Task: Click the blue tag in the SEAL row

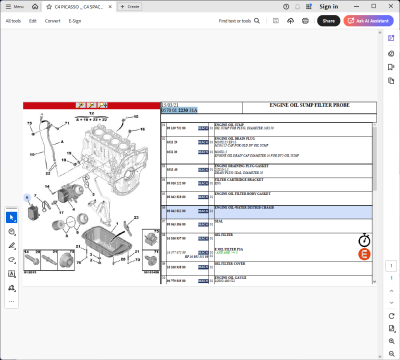Action: [x=203, y=225]
